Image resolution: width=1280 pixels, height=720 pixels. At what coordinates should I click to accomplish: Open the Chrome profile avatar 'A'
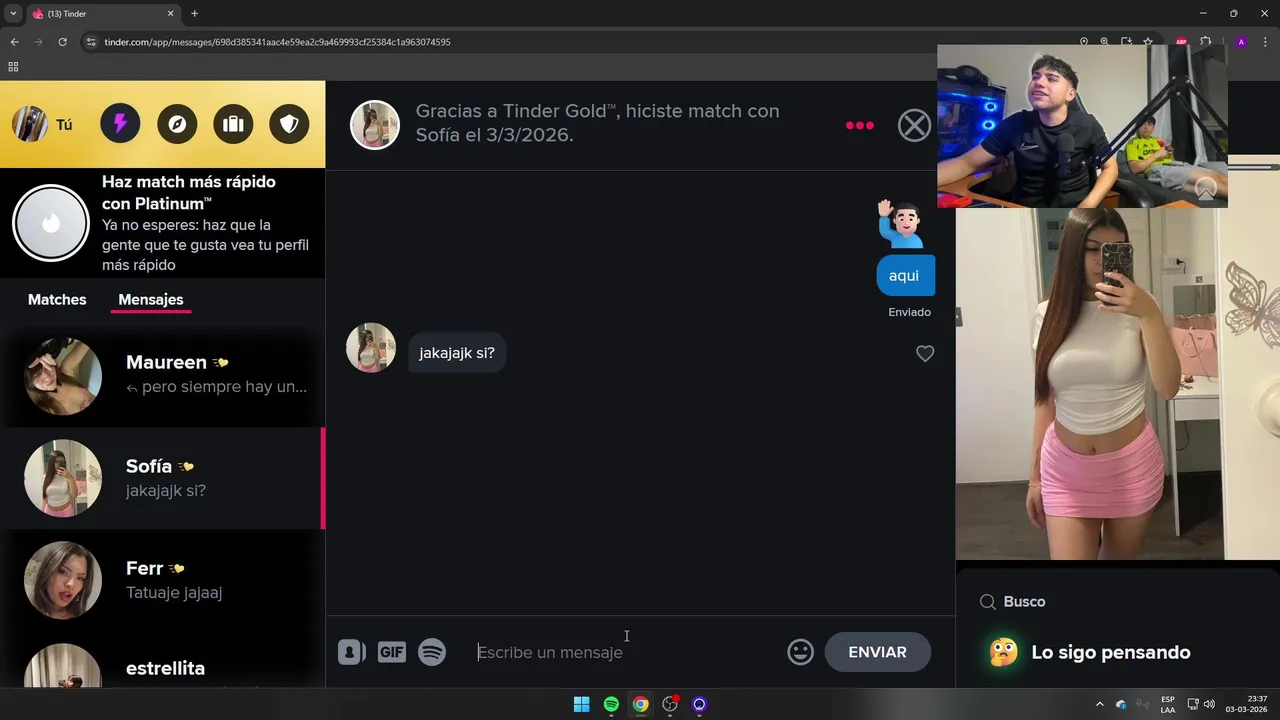1241,42
